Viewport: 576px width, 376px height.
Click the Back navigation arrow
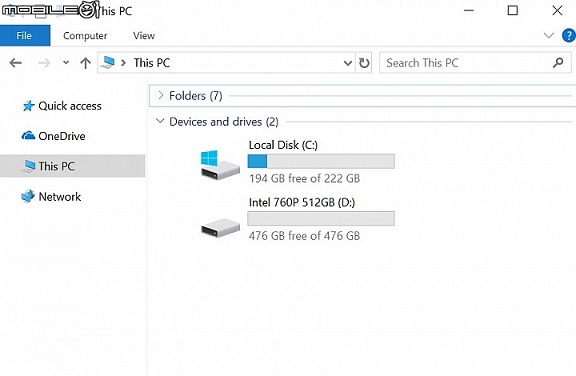(x=15, y=63)
